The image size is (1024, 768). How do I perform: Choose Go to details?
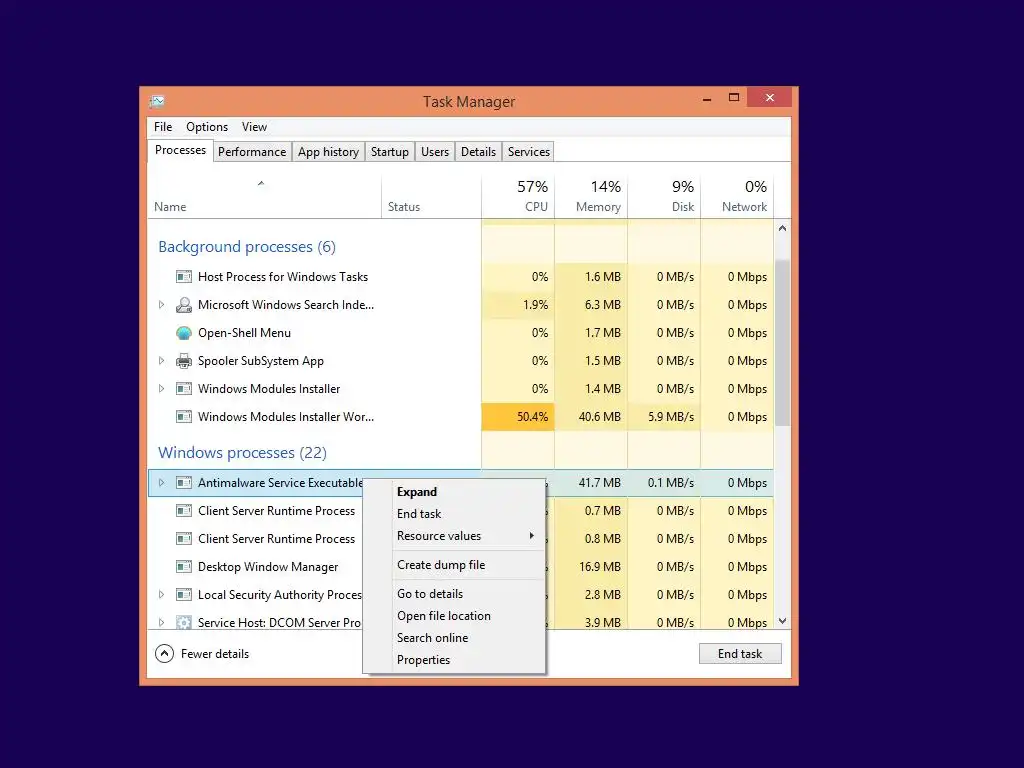[x=454, y=594]
